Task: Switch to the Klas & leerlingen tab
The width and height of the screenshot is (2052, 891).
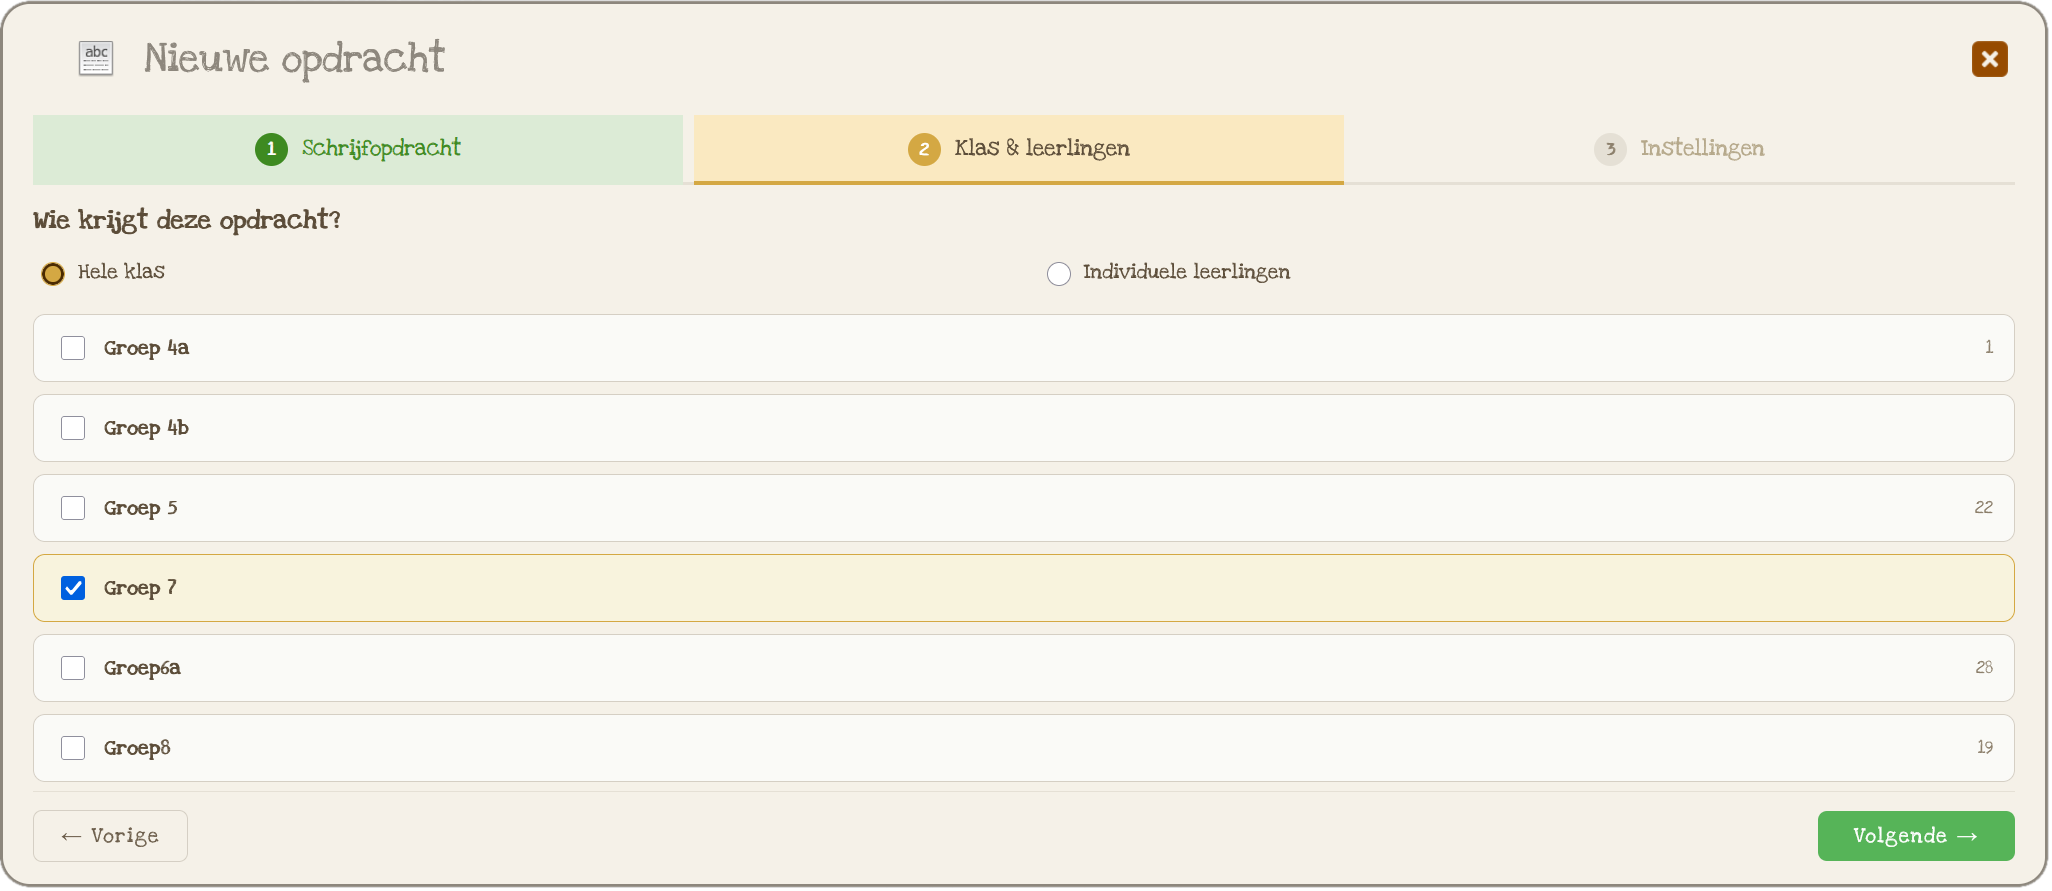Action: (1018, 149)
